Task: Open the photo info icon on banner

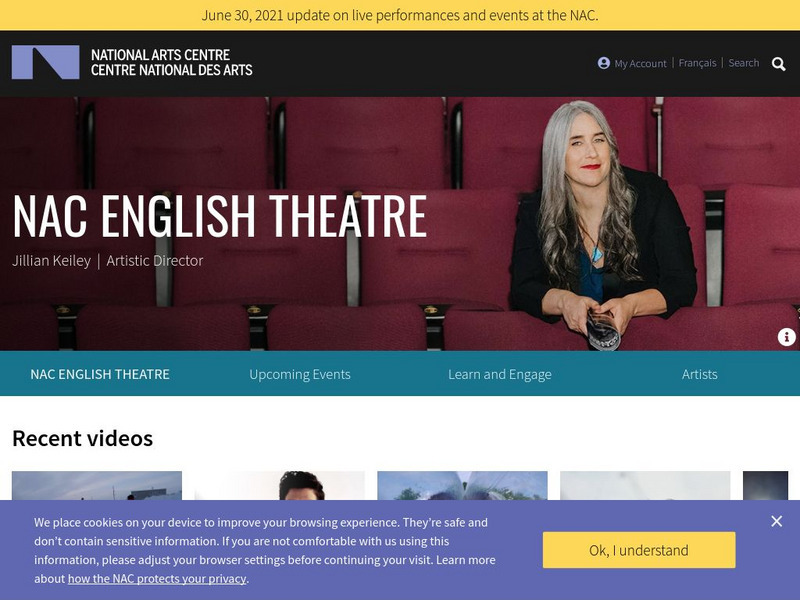Action: (x=786, y=337)
